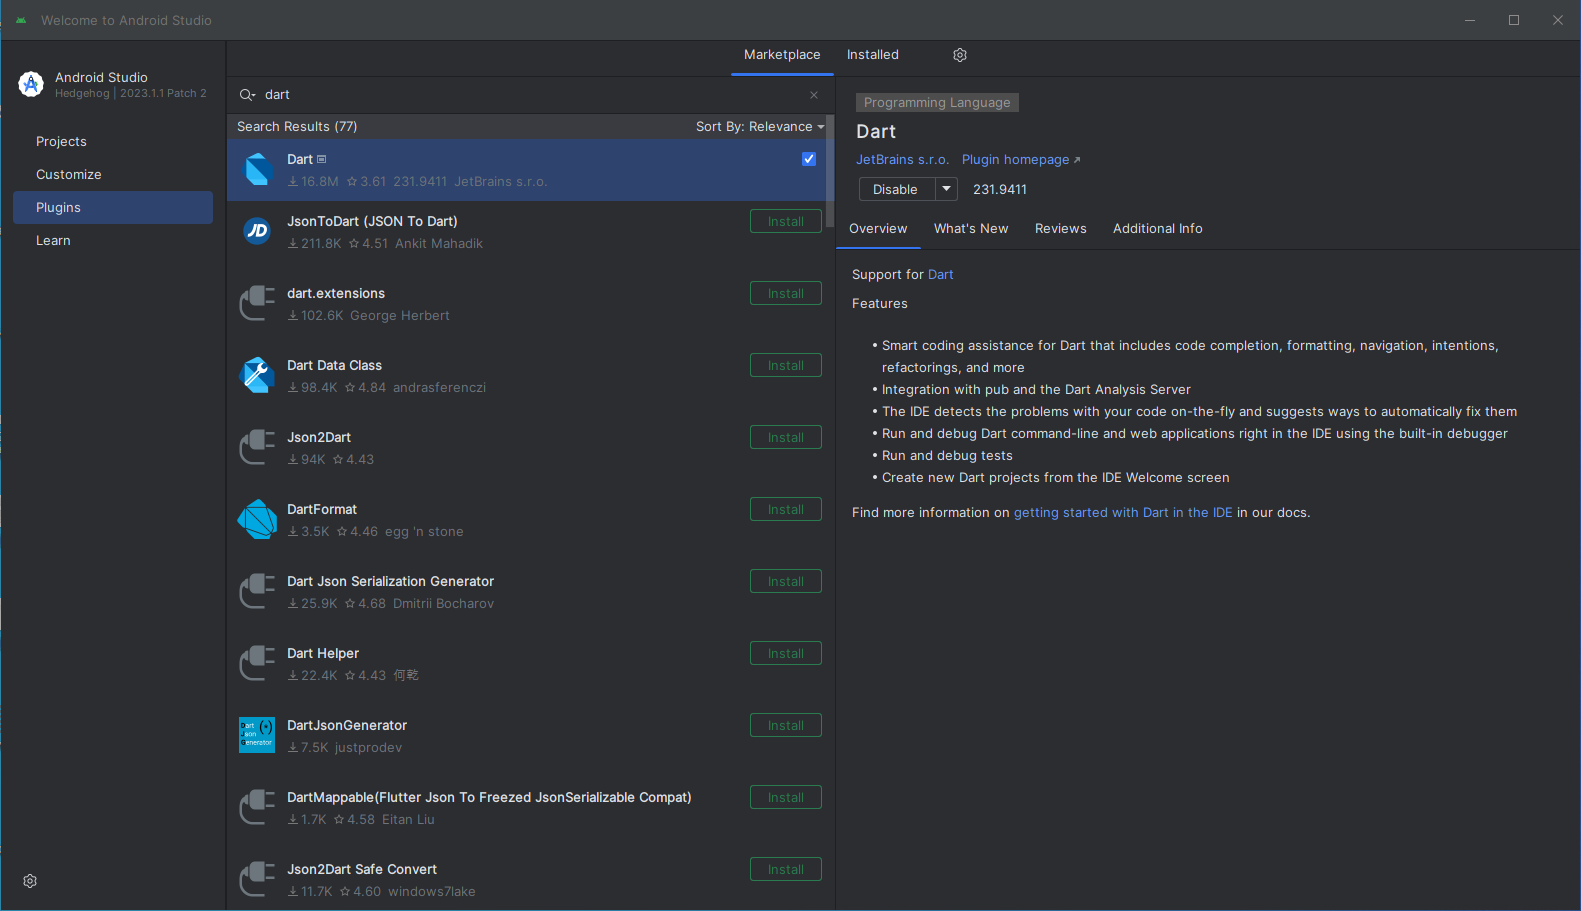Click the DartMappable plugin icon
The height and width of the screenshot is (911, 1581).
(x=258, y=807)
